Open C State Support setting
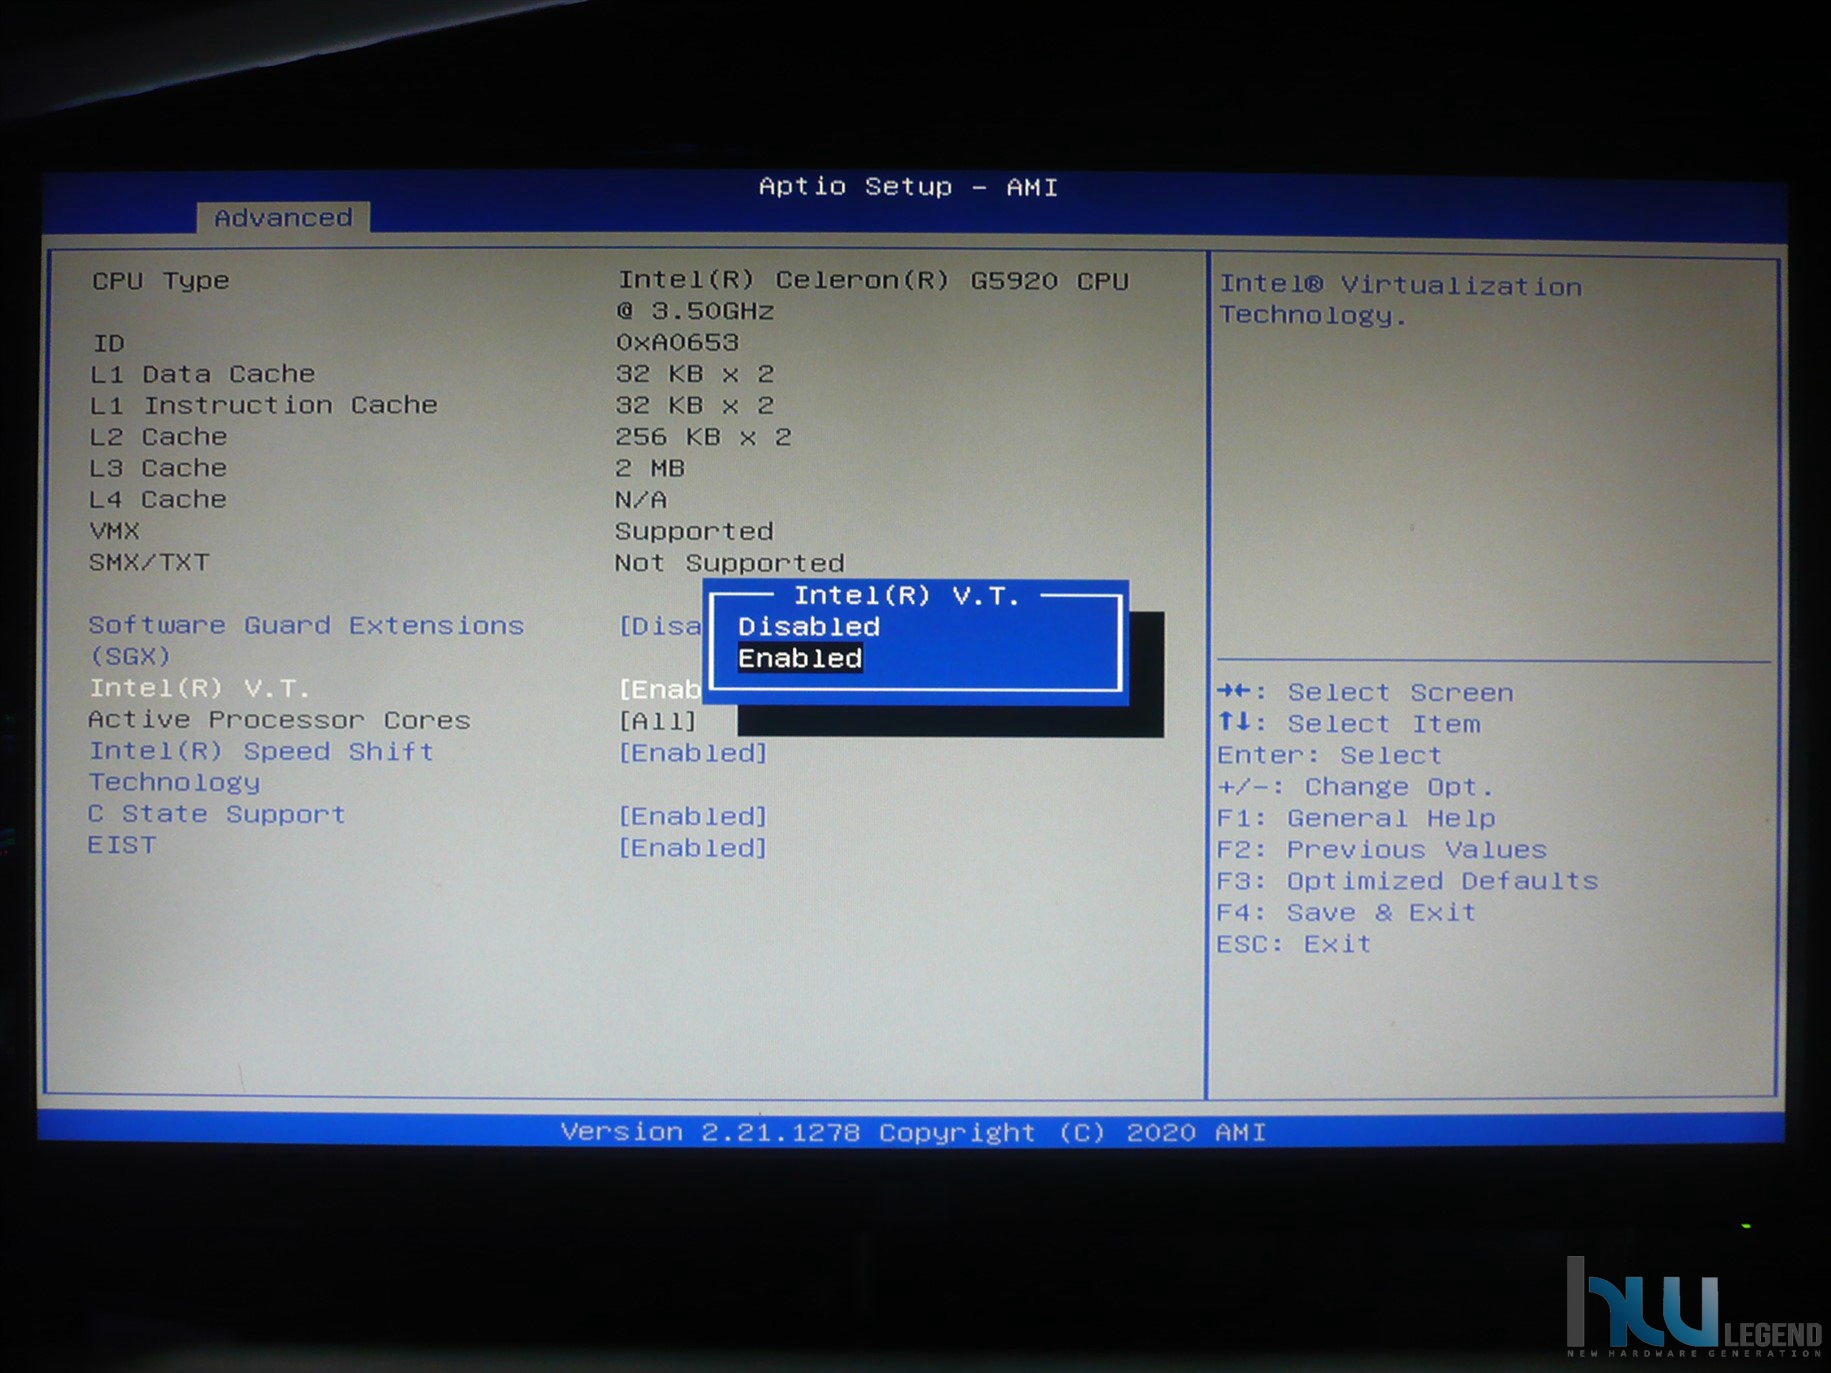Viewport: 1831px width, 1373px height. point(217,814)
